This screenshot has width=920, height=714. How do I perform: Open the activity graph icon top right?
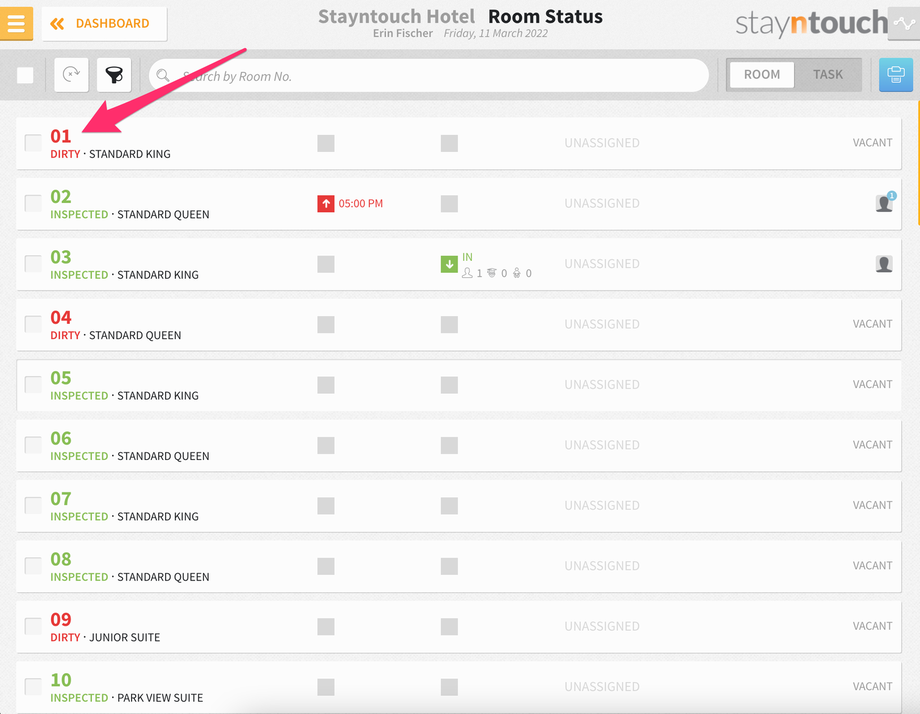[x=904, y=23]
